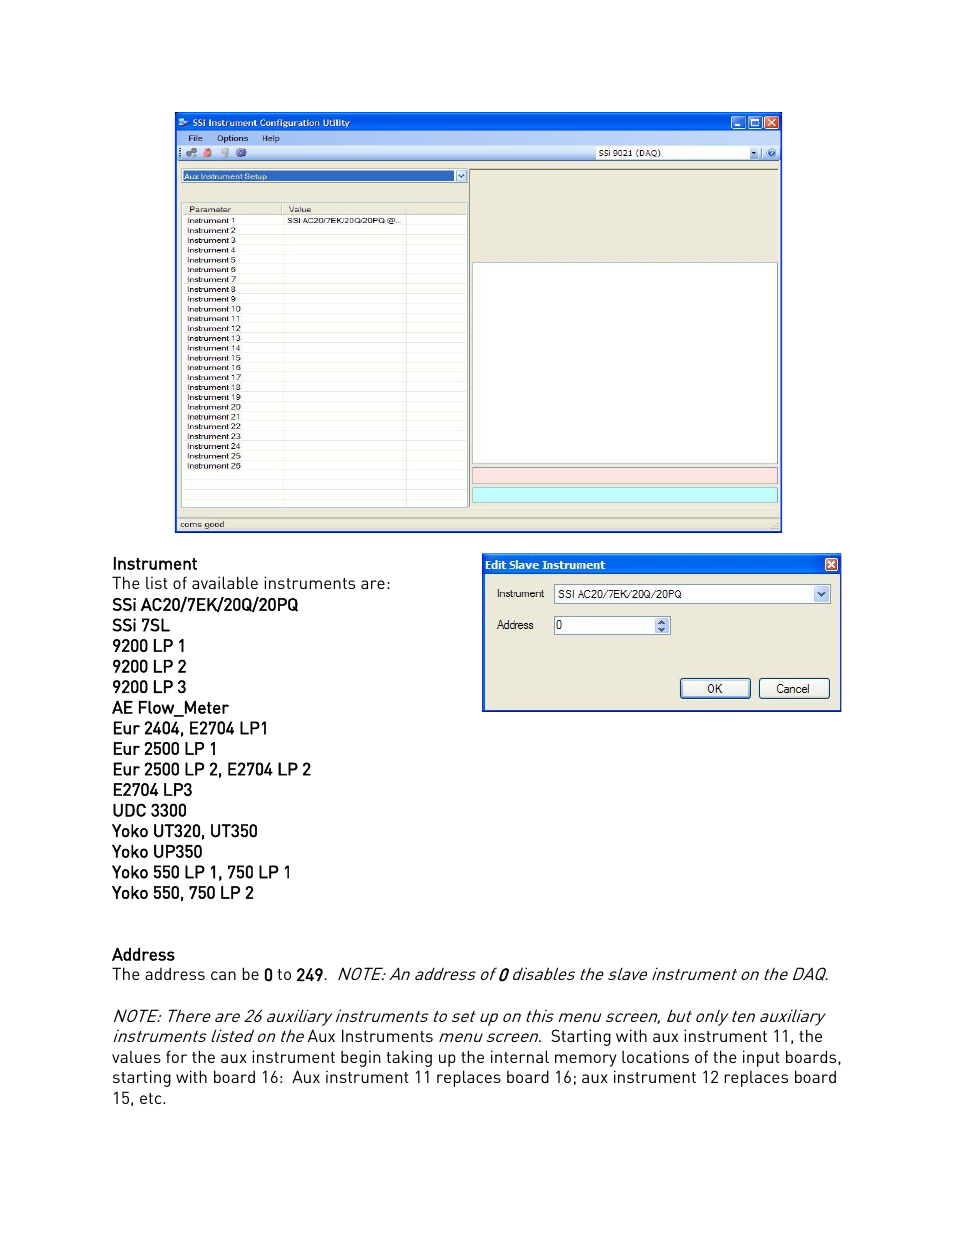
Task: Select the Instrument 7 row
Action: click(324, 279)
